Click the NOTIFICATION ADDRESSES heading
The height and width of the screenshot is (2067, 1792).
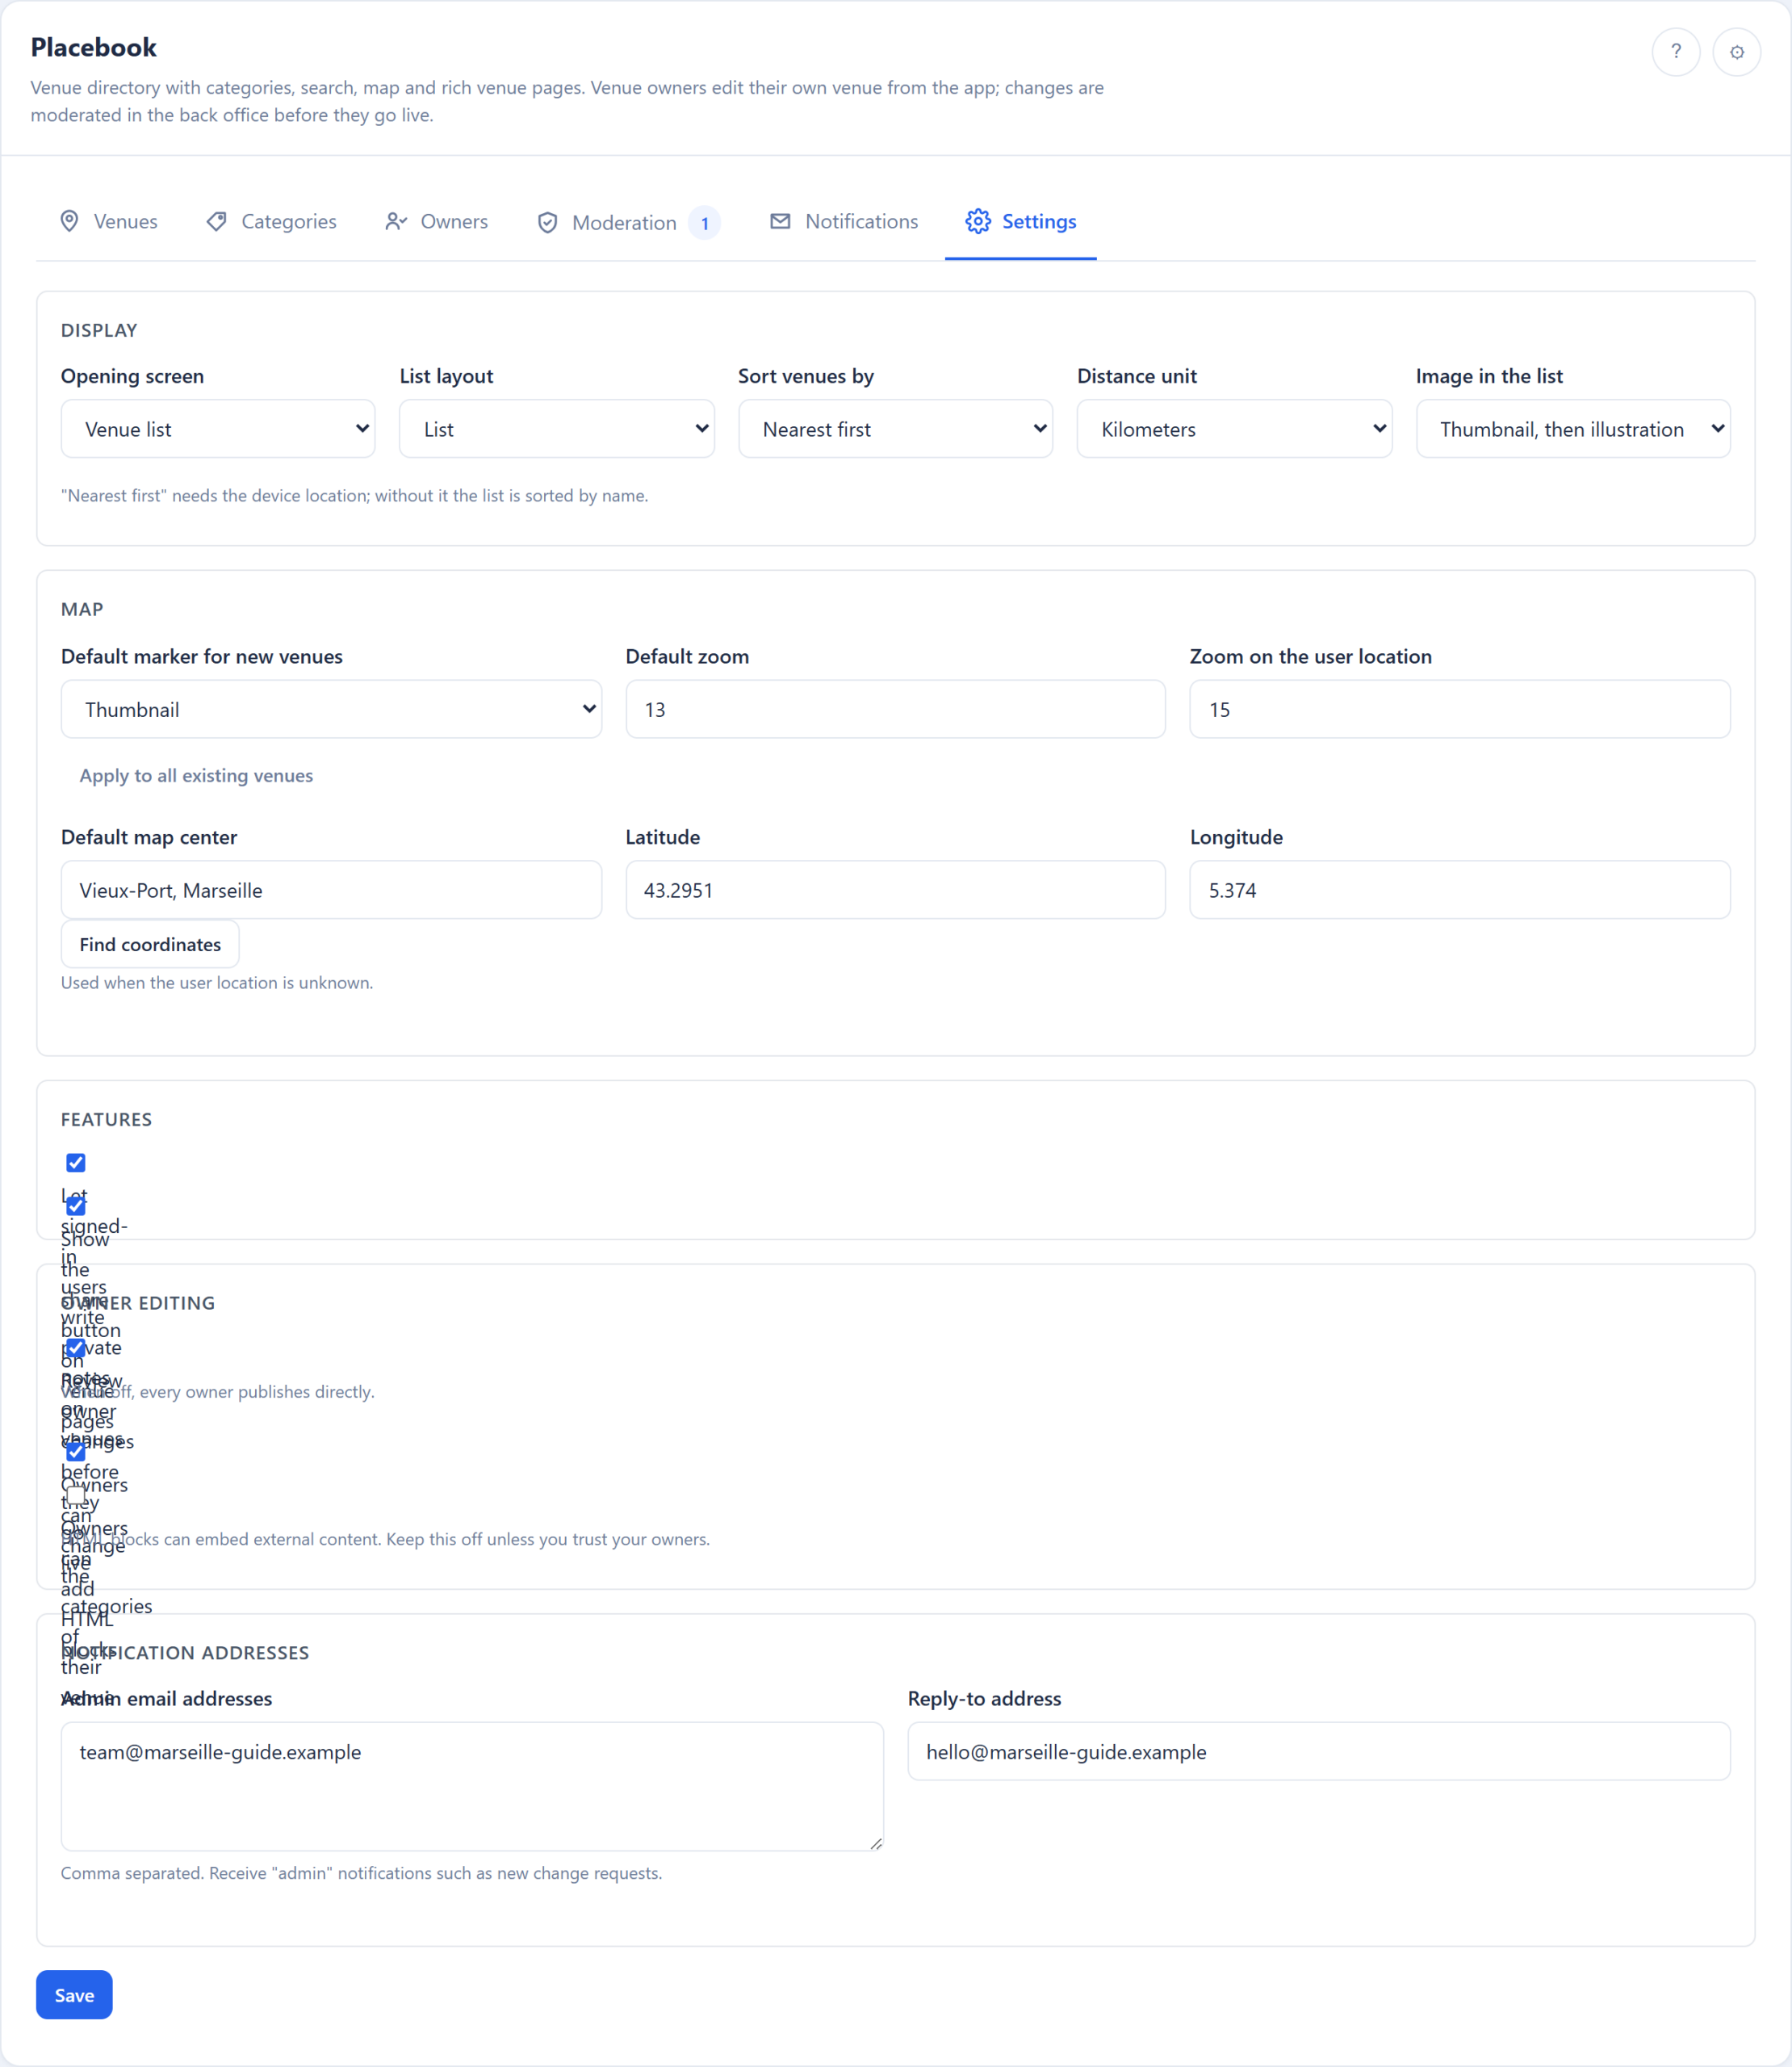click(x=185, y=1652)
